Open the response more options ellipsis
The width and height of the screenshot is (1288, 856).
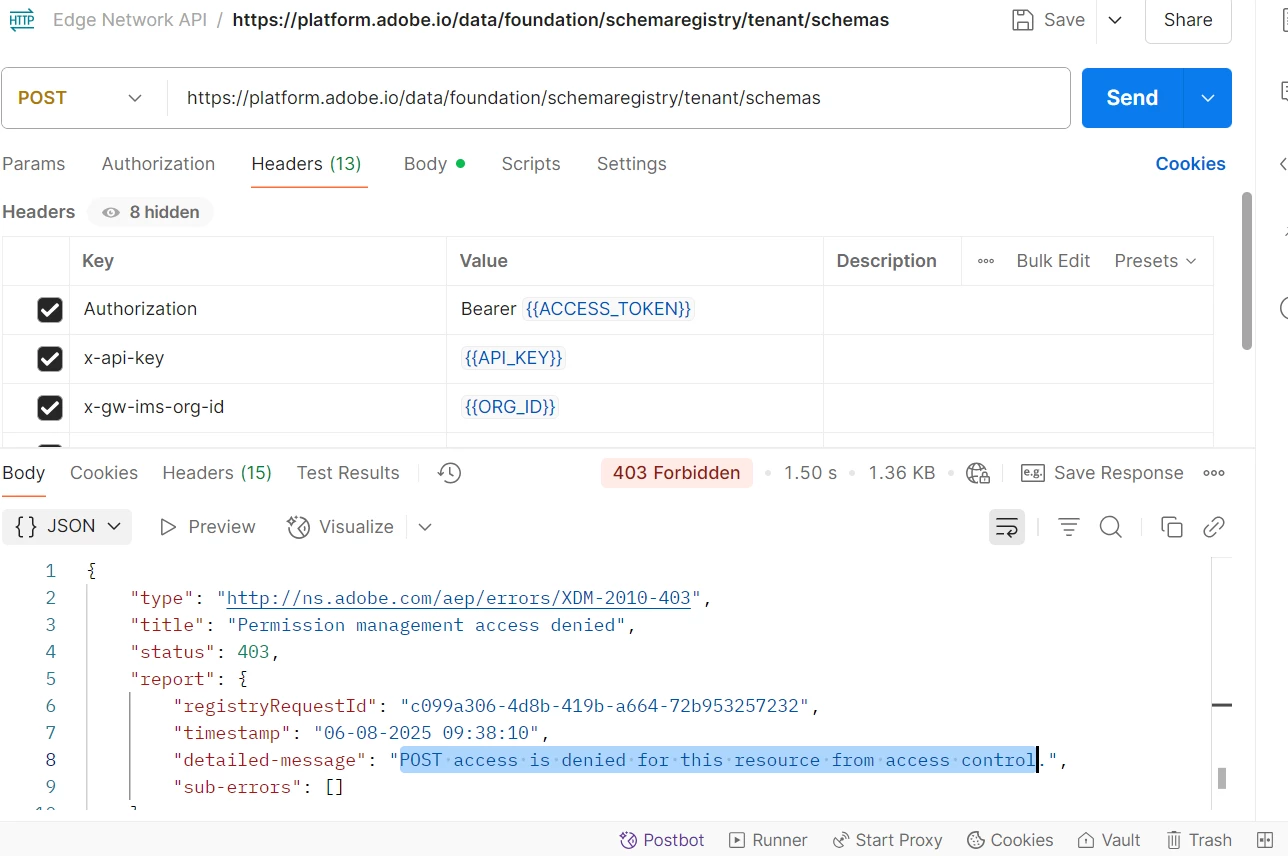coord(1214,473)
